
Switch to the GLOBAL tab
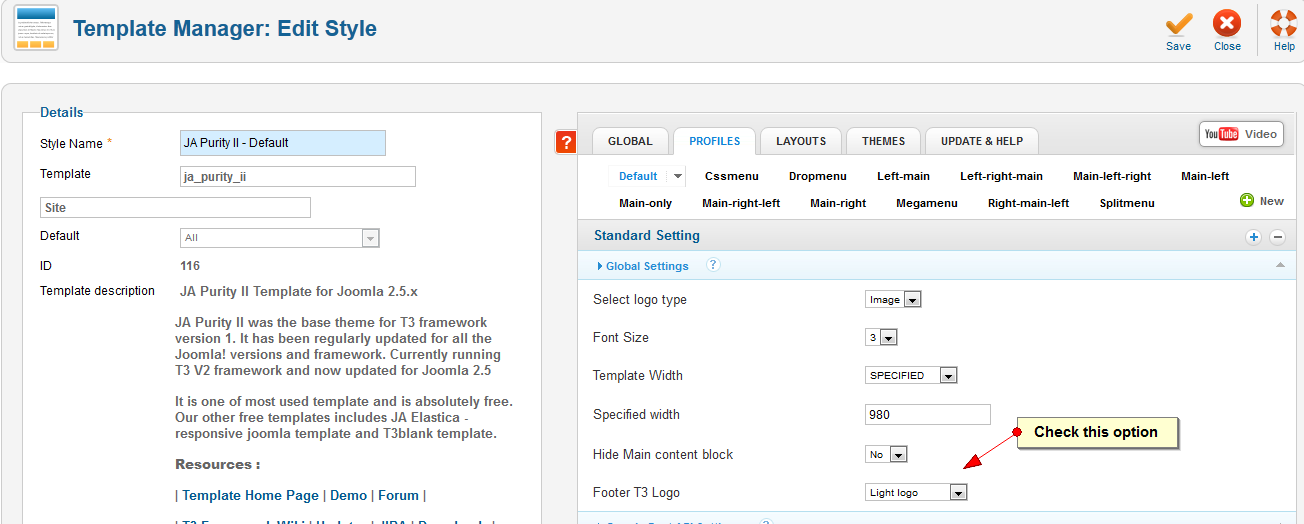point(630,141)
